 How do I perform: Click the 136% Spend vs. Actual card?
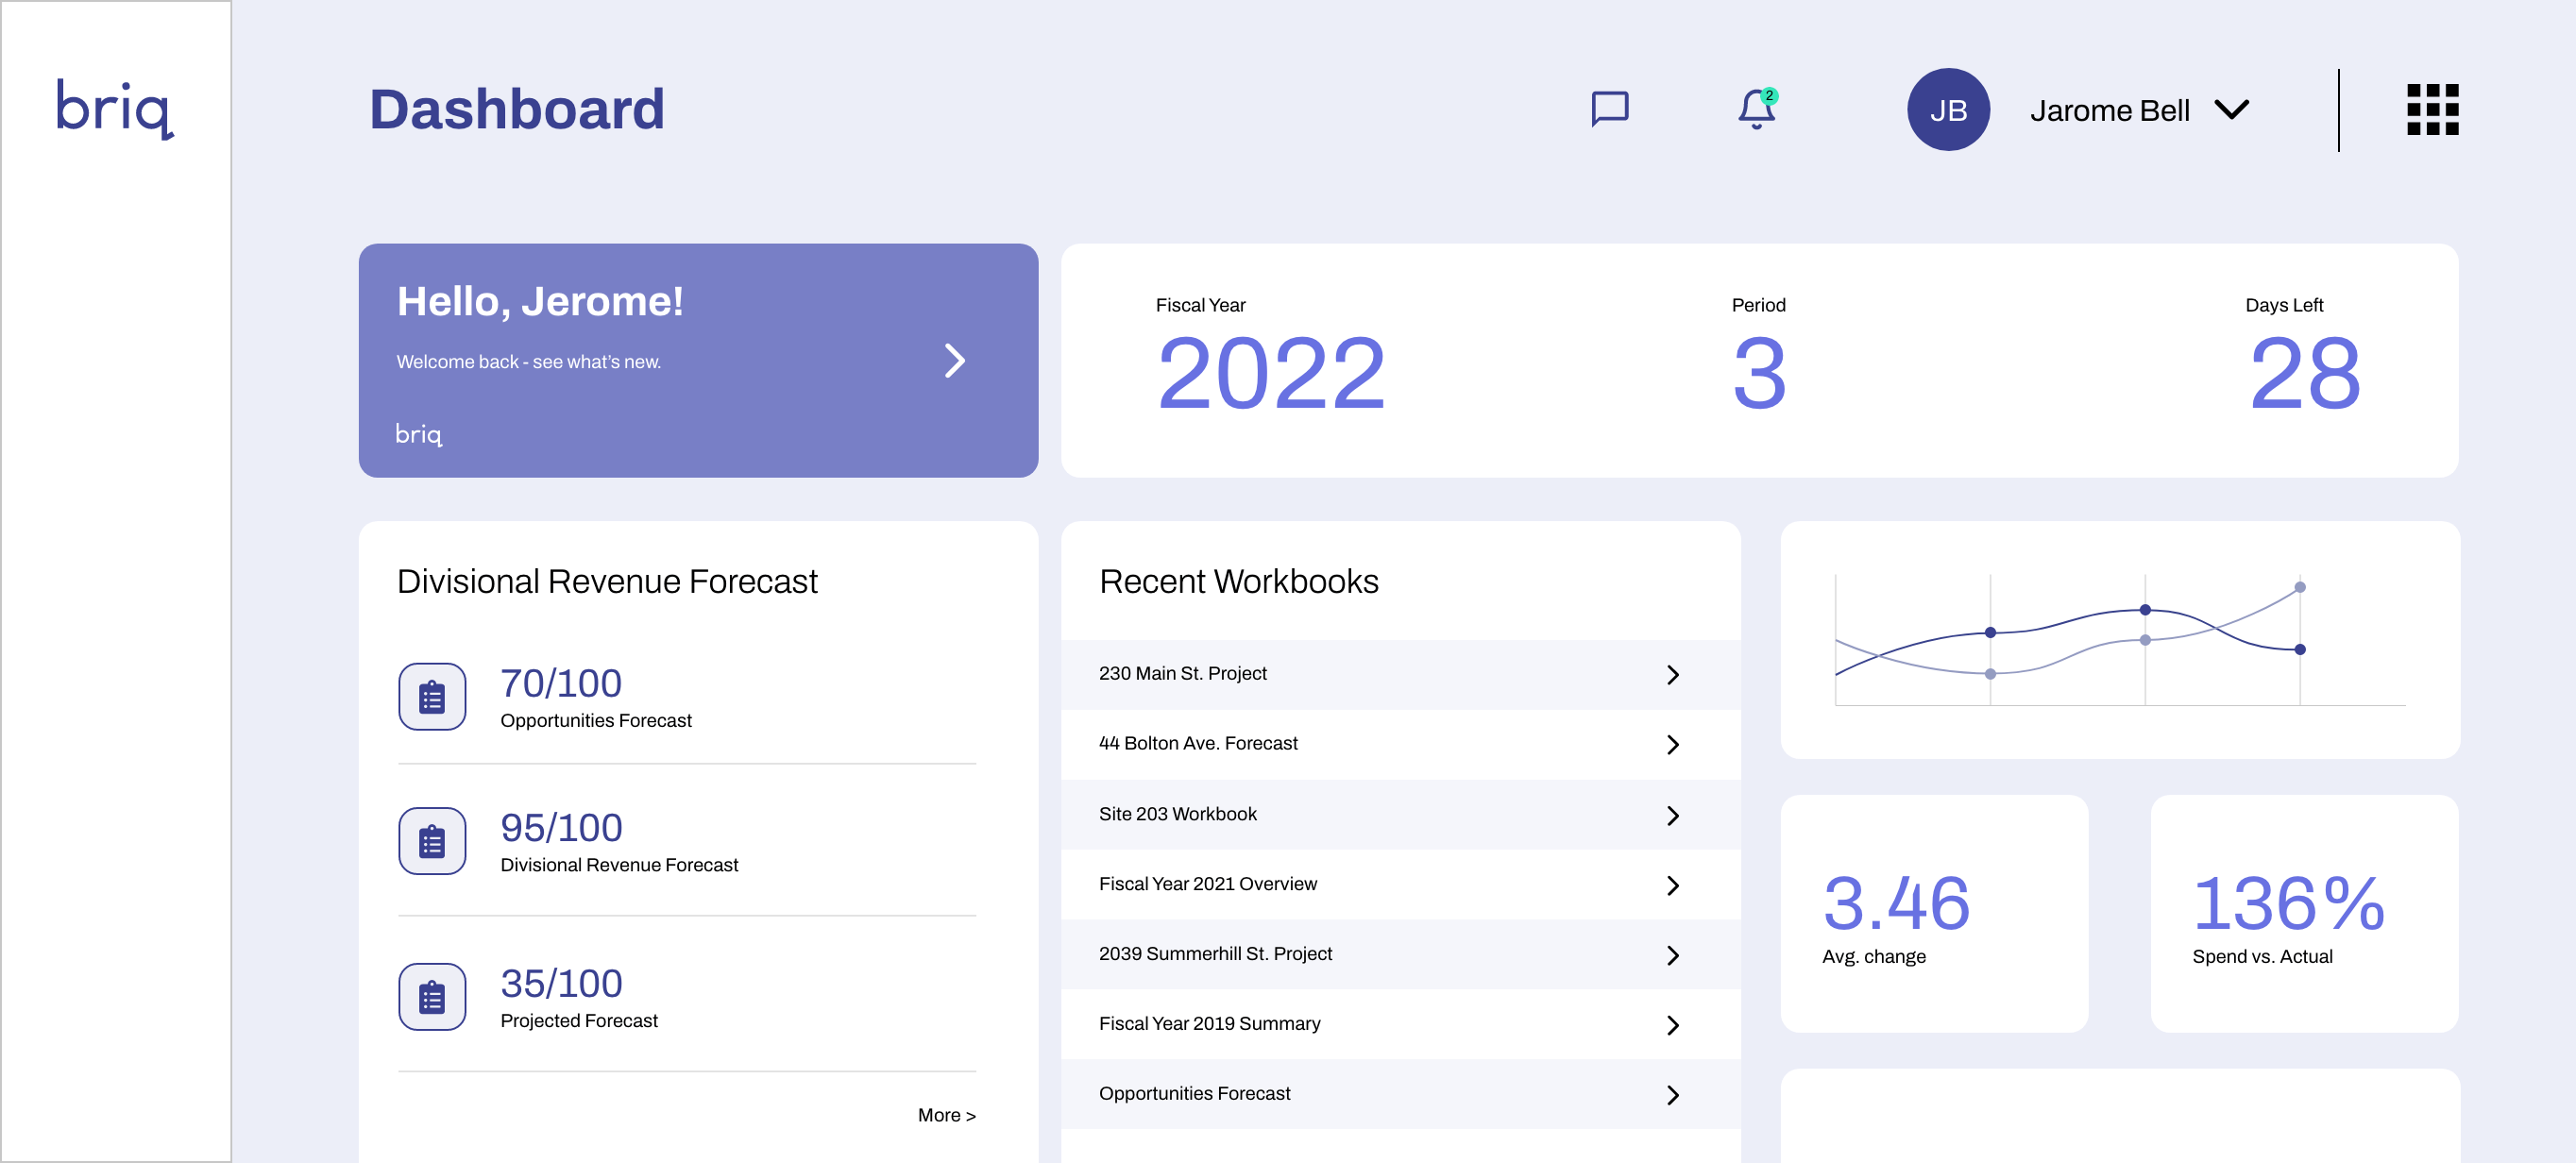point(2303,914)
